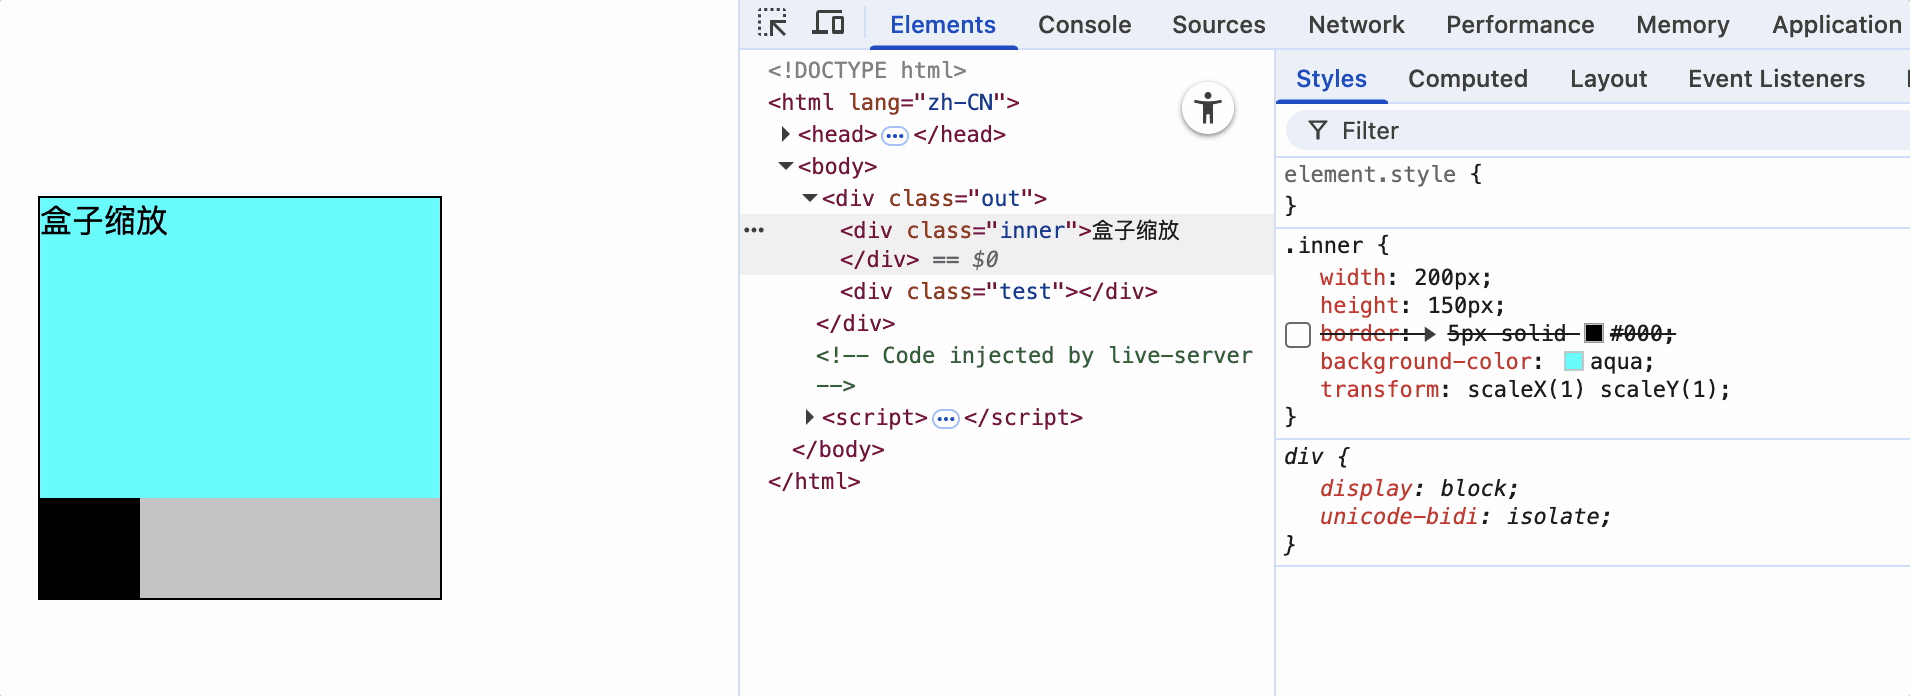Collapse the body element node

(x=786, y=166)
